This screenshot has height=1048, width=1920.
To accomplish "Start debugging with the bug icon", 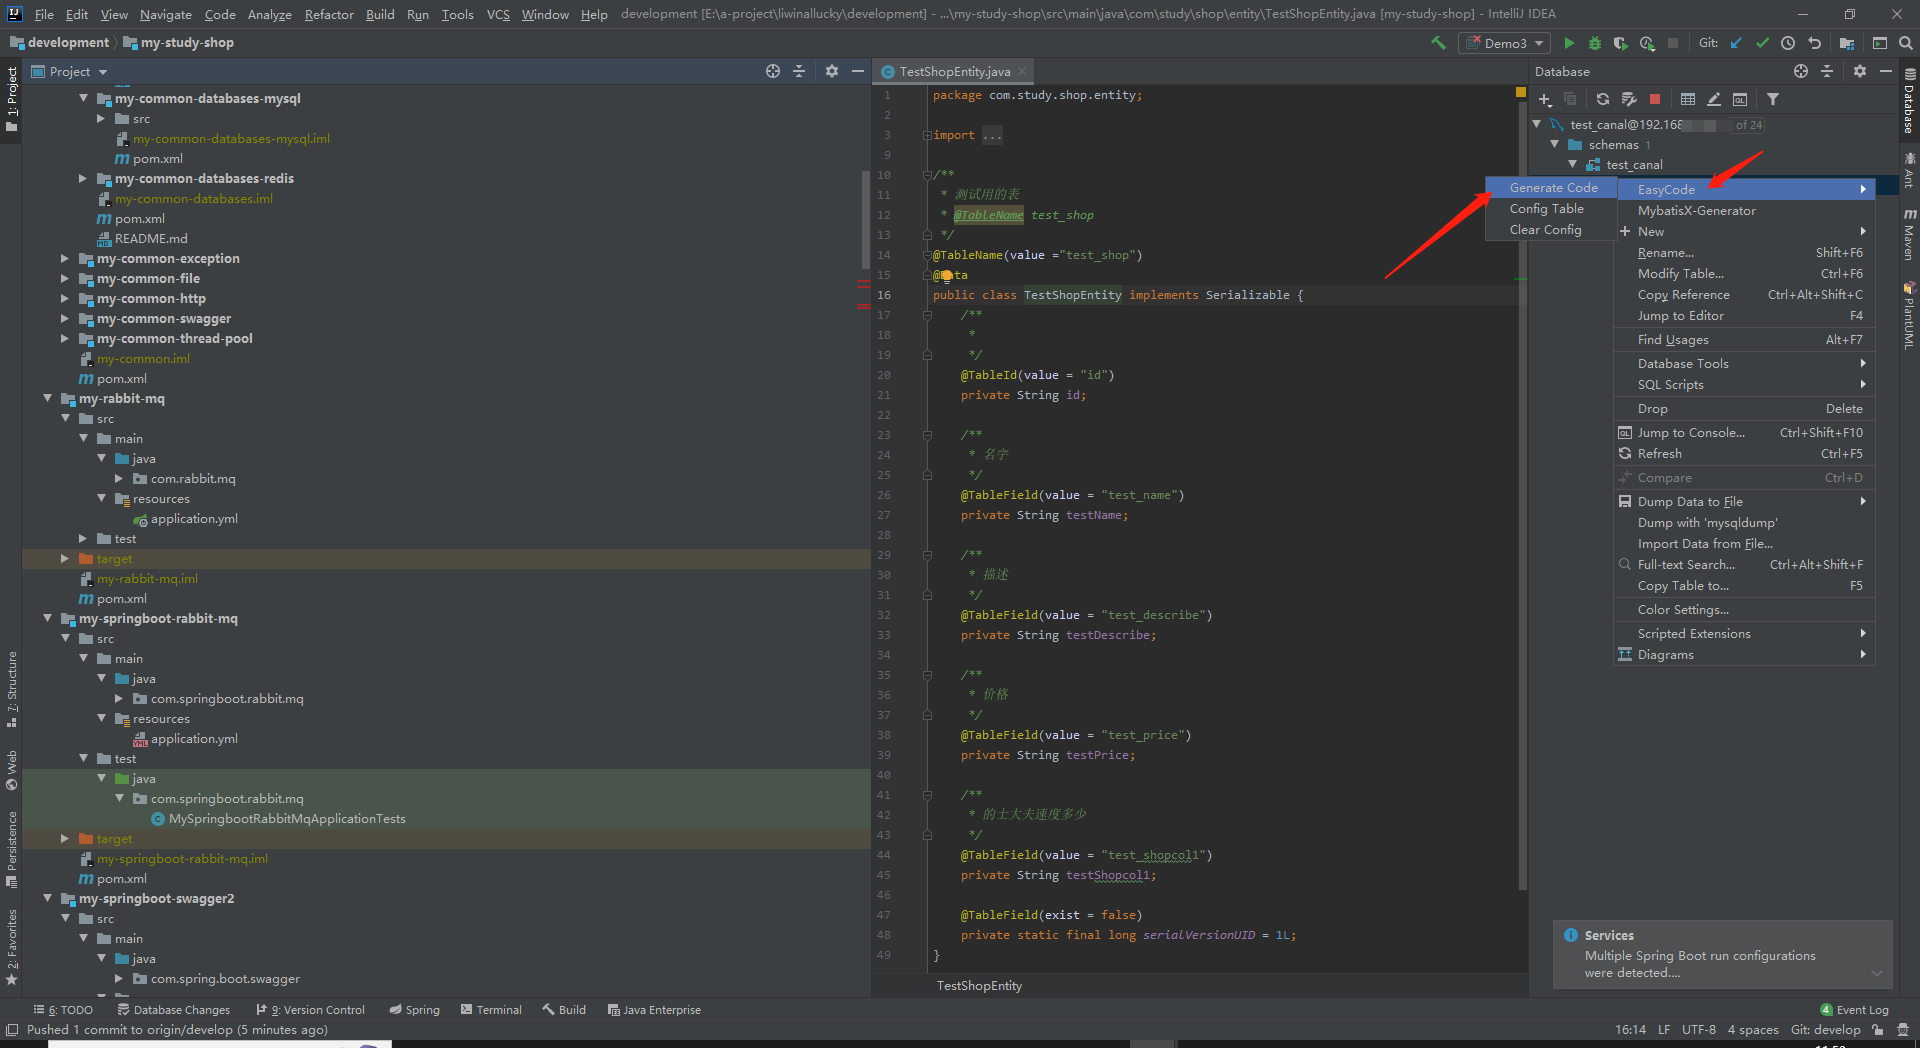I will (1595, 43).
